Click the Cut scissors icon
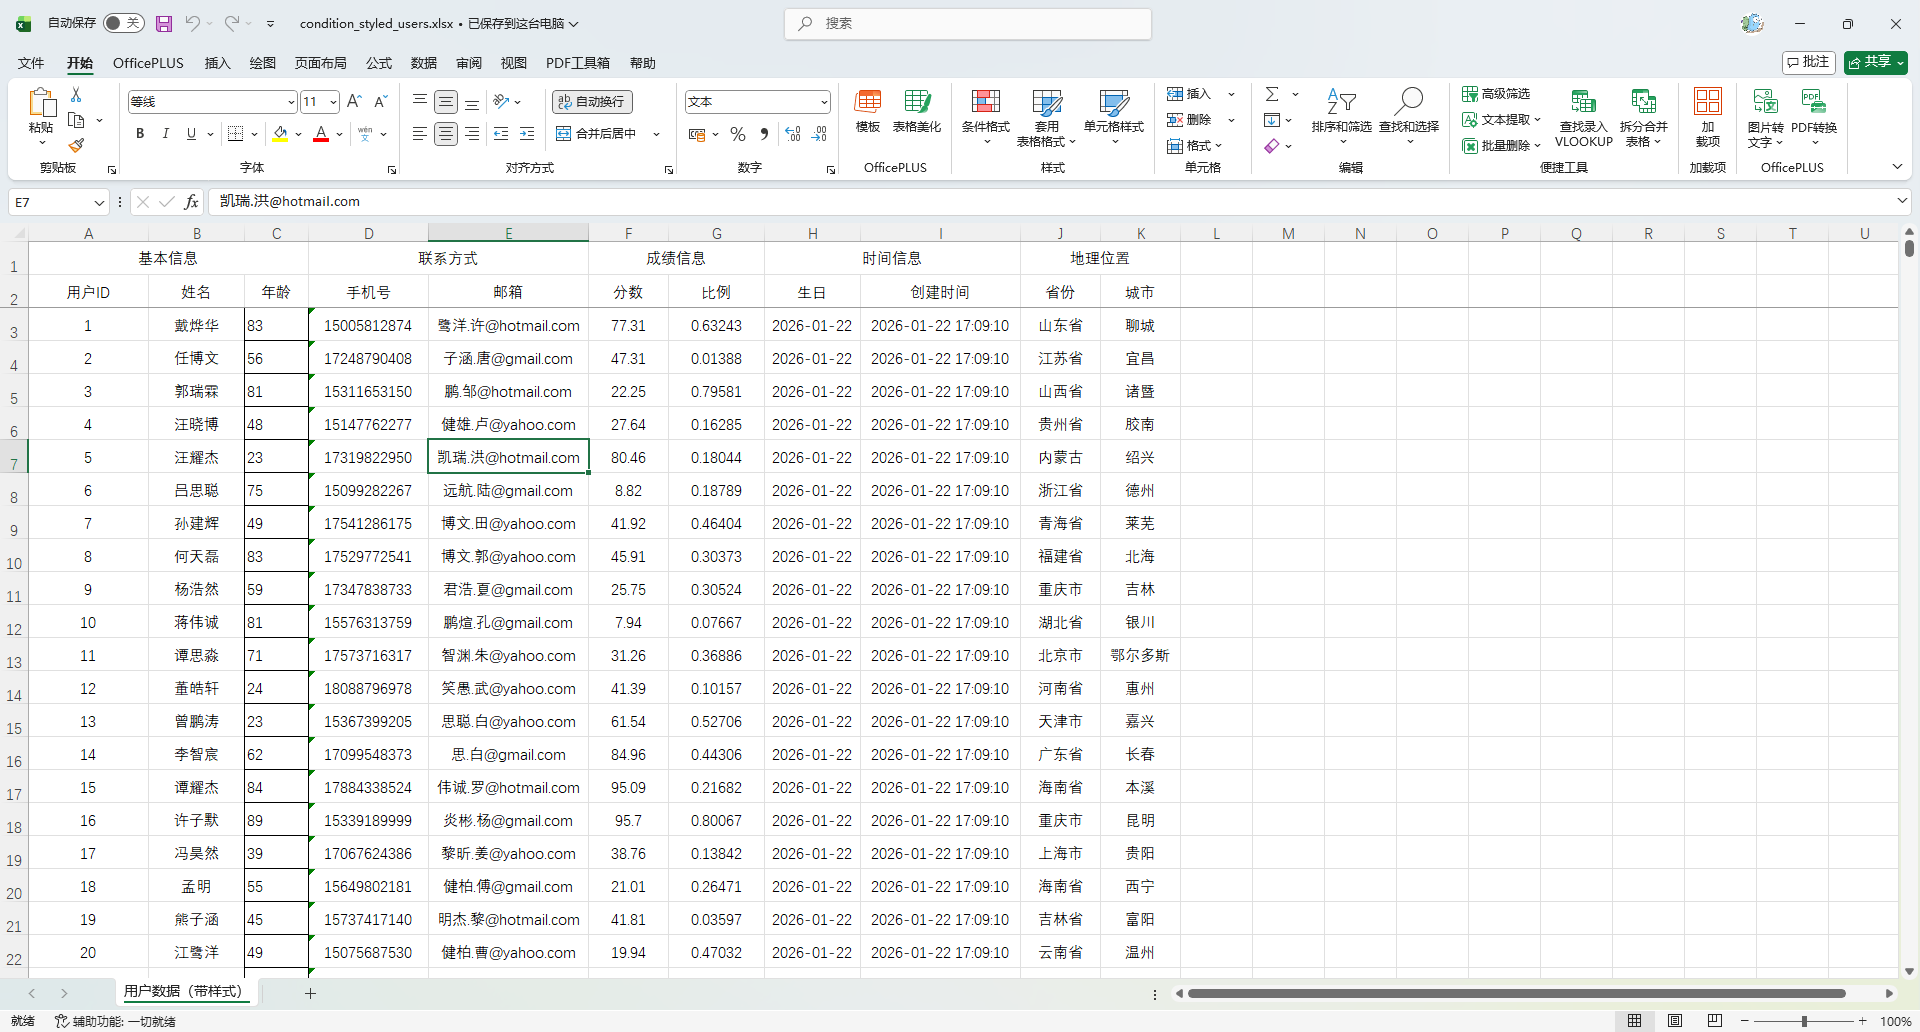The height and width of the screenshot is (1032, 1920). pyautogui.click(x=76, y=94)
